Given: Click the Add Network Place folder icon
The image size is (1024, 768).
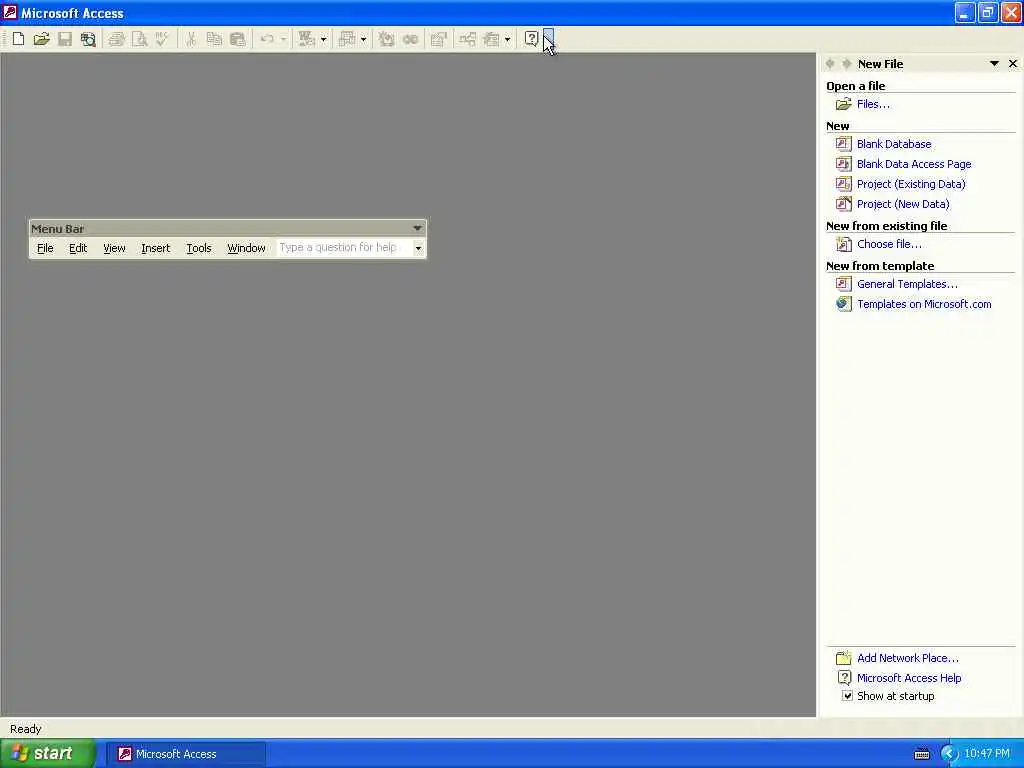Looking at the screenshot, I should click(x=844, y=658).
